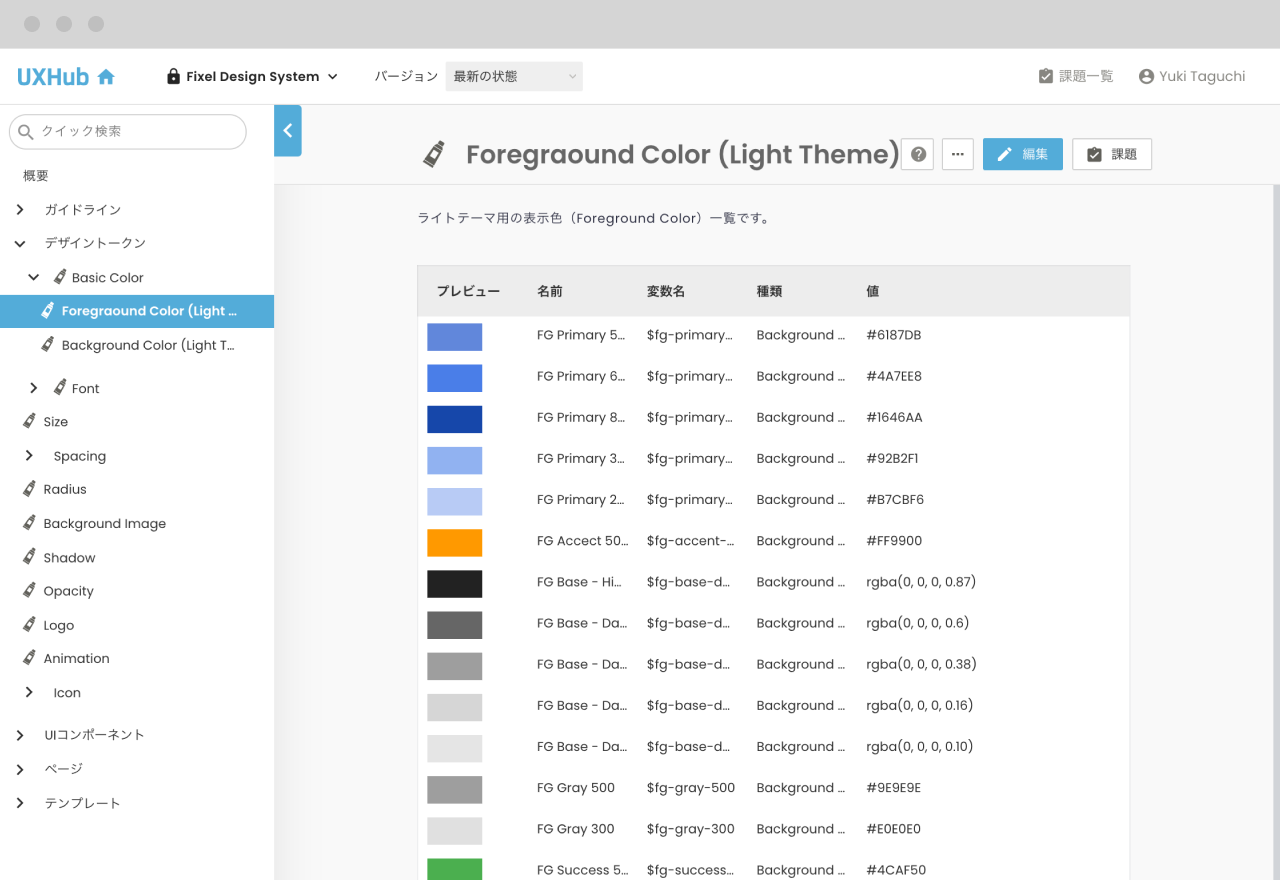1280x880 pixels.
Task: Expand the Font tree item
Action: click(x=33, y=388)
